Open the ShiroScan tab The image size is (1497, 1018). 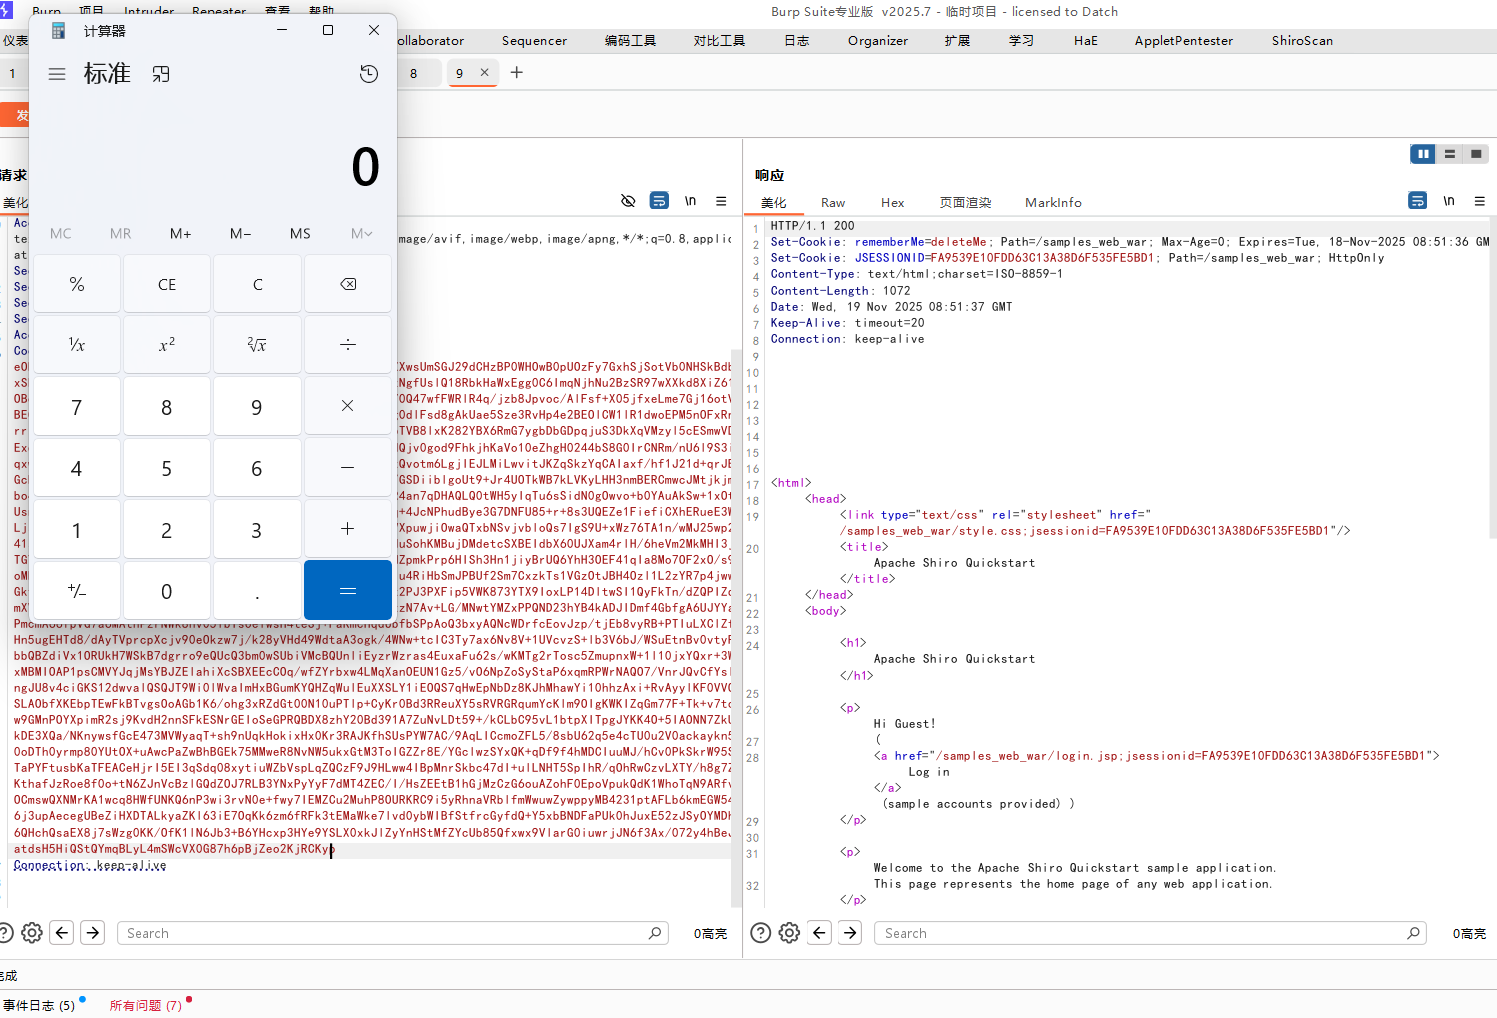[x=1302, y=41]
